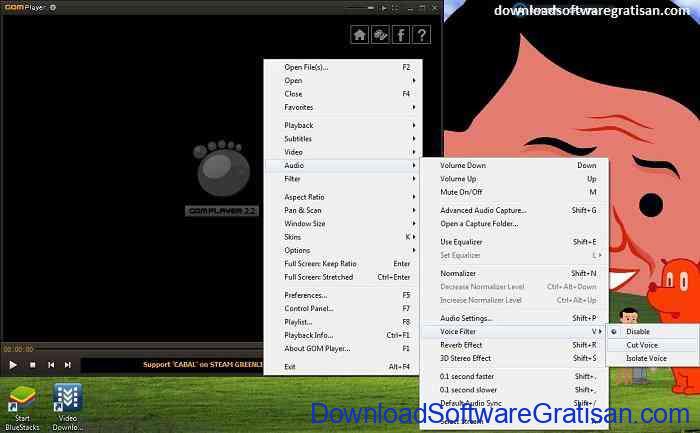
Task: Click the Facebook icon in the player
Action: point(401,35)
